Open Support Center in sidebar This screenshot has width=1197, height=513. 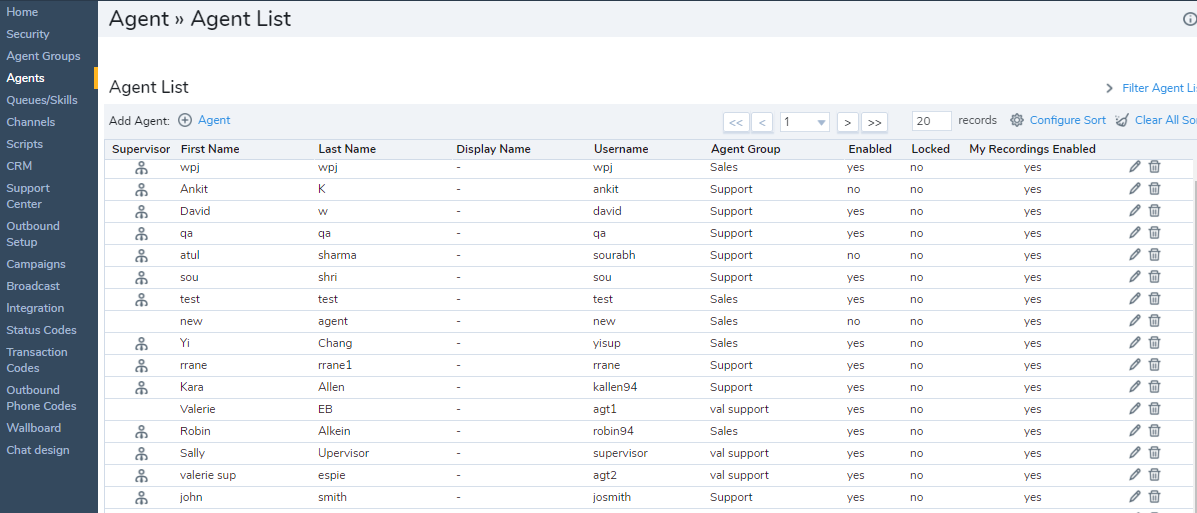pos(27,196)
